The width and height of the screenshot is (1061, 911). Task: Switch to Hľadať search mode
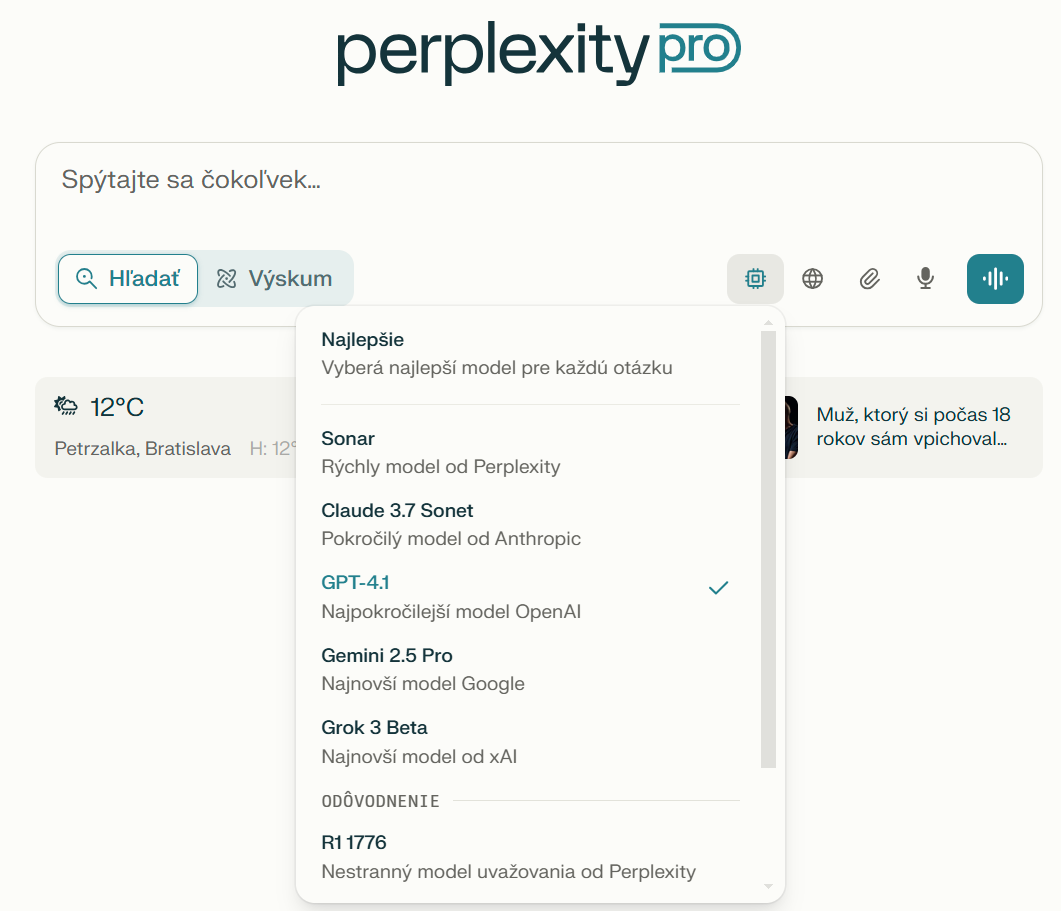coord(128,279)
